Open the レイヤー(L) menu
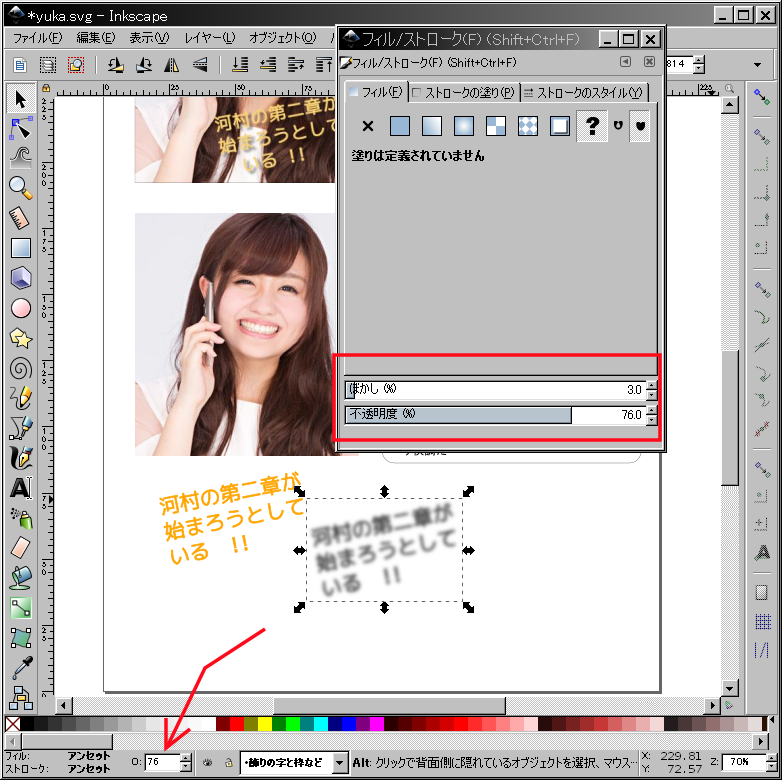 [209, 38]
